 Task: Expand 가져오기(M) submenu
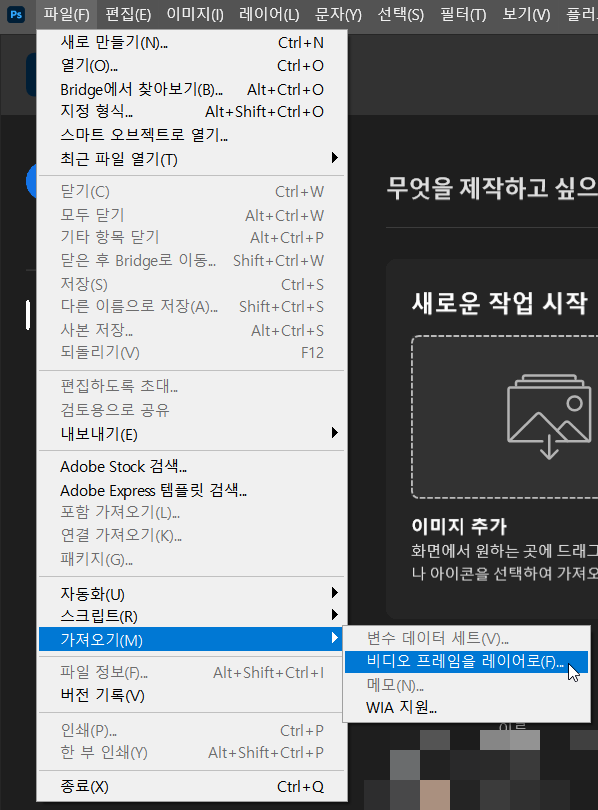click(192, 640)
